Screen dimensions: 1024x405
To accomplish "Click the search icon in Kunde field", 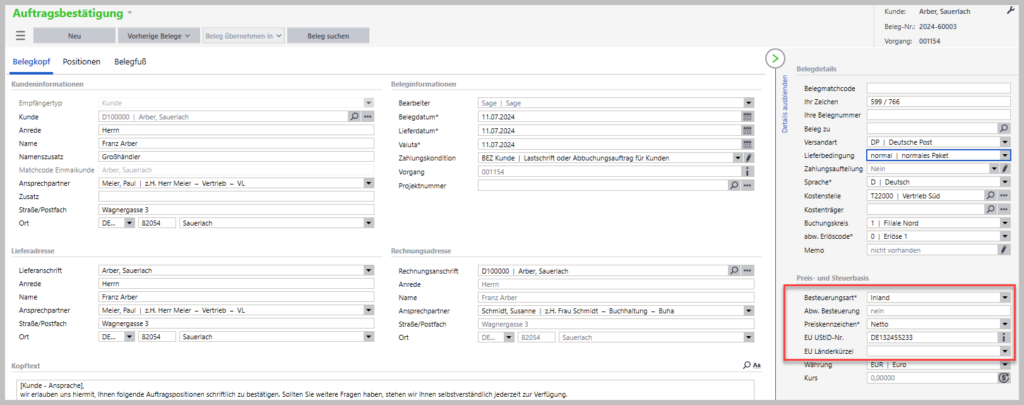I will pyautogui.click(x=353, y=116).
